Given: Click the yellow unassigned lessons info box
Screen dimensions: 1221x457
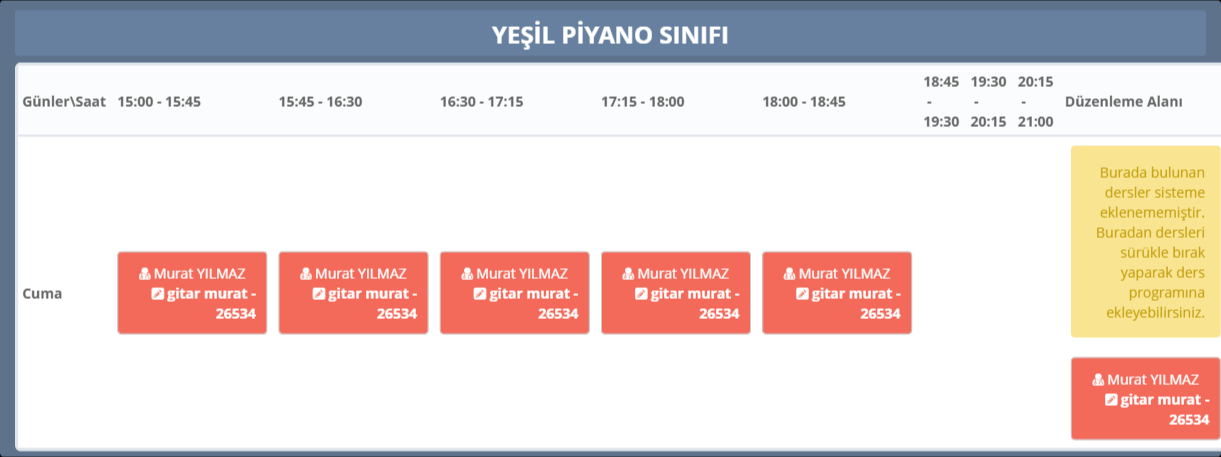Looking at the screenshot, I should click(1145, 241).
